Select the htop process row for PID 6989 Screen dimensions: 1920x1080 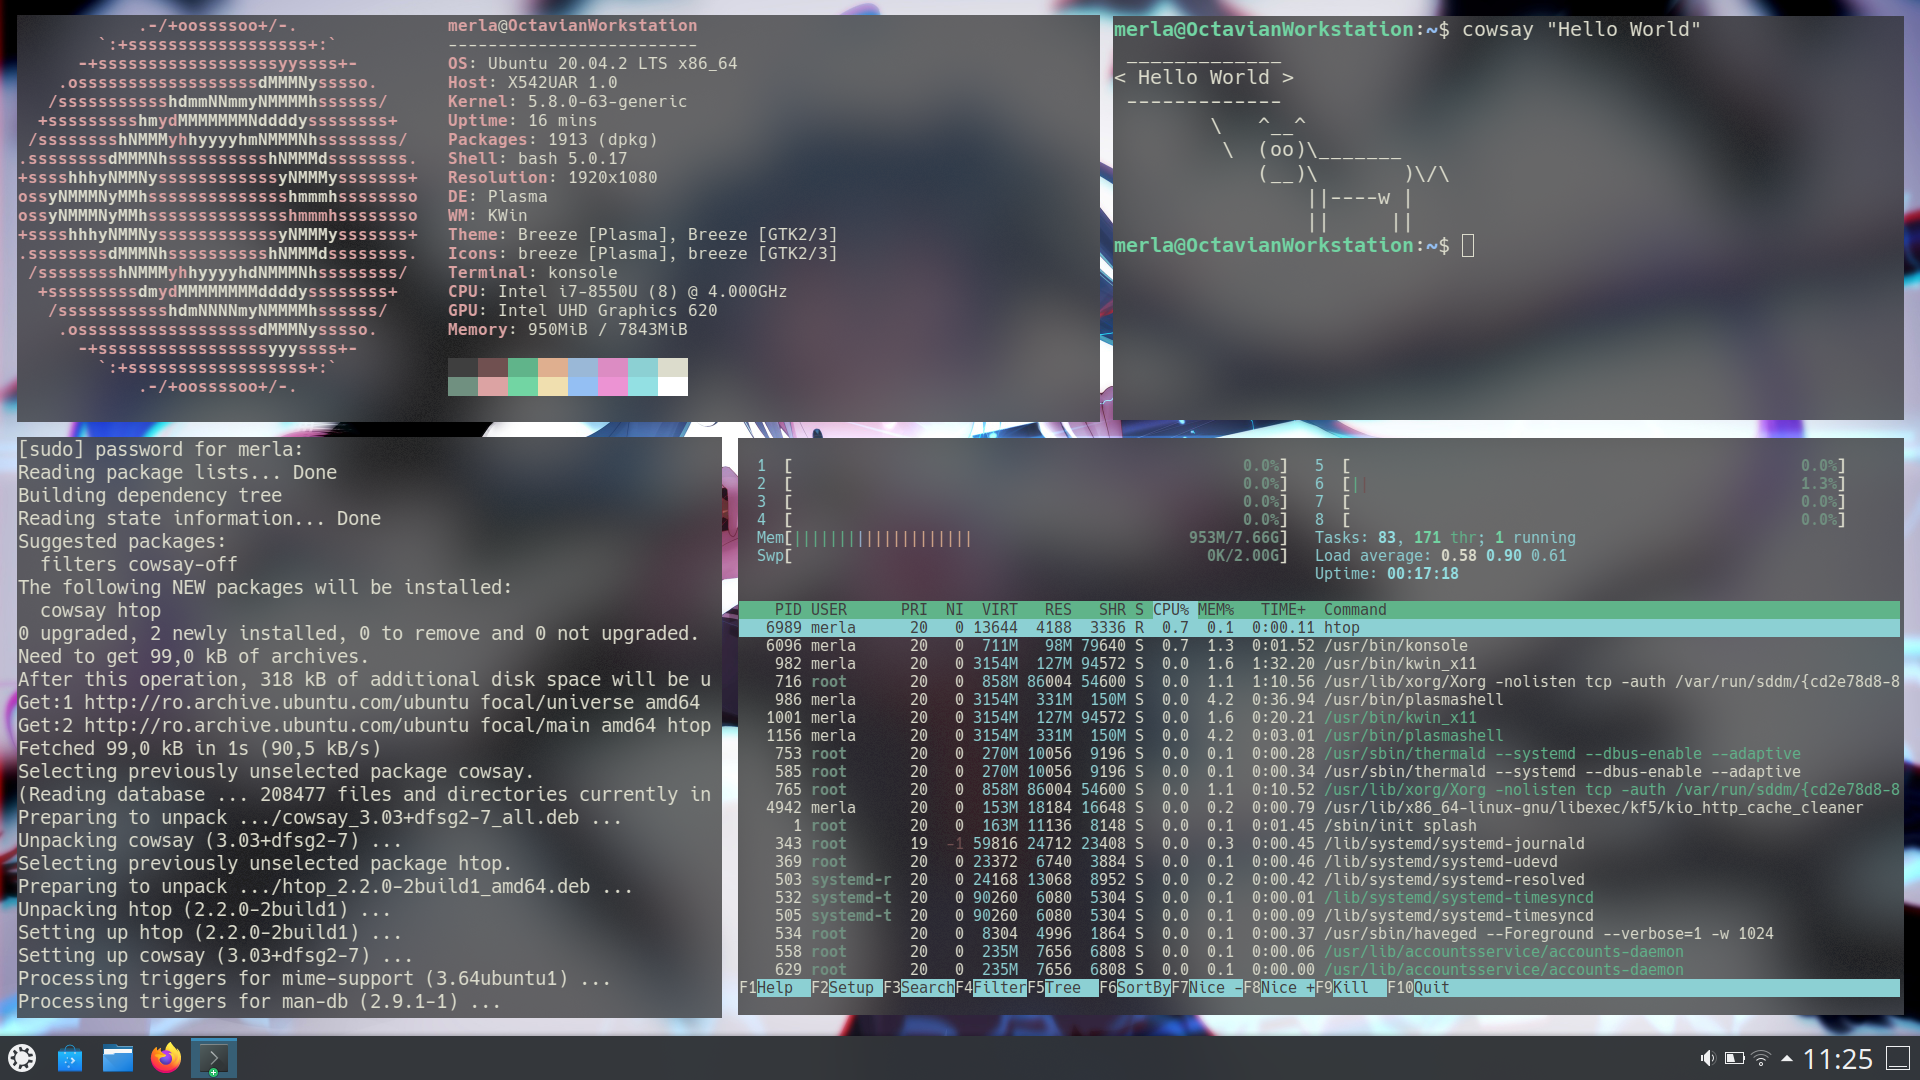pyautogui.click(x=1100, y=627)
